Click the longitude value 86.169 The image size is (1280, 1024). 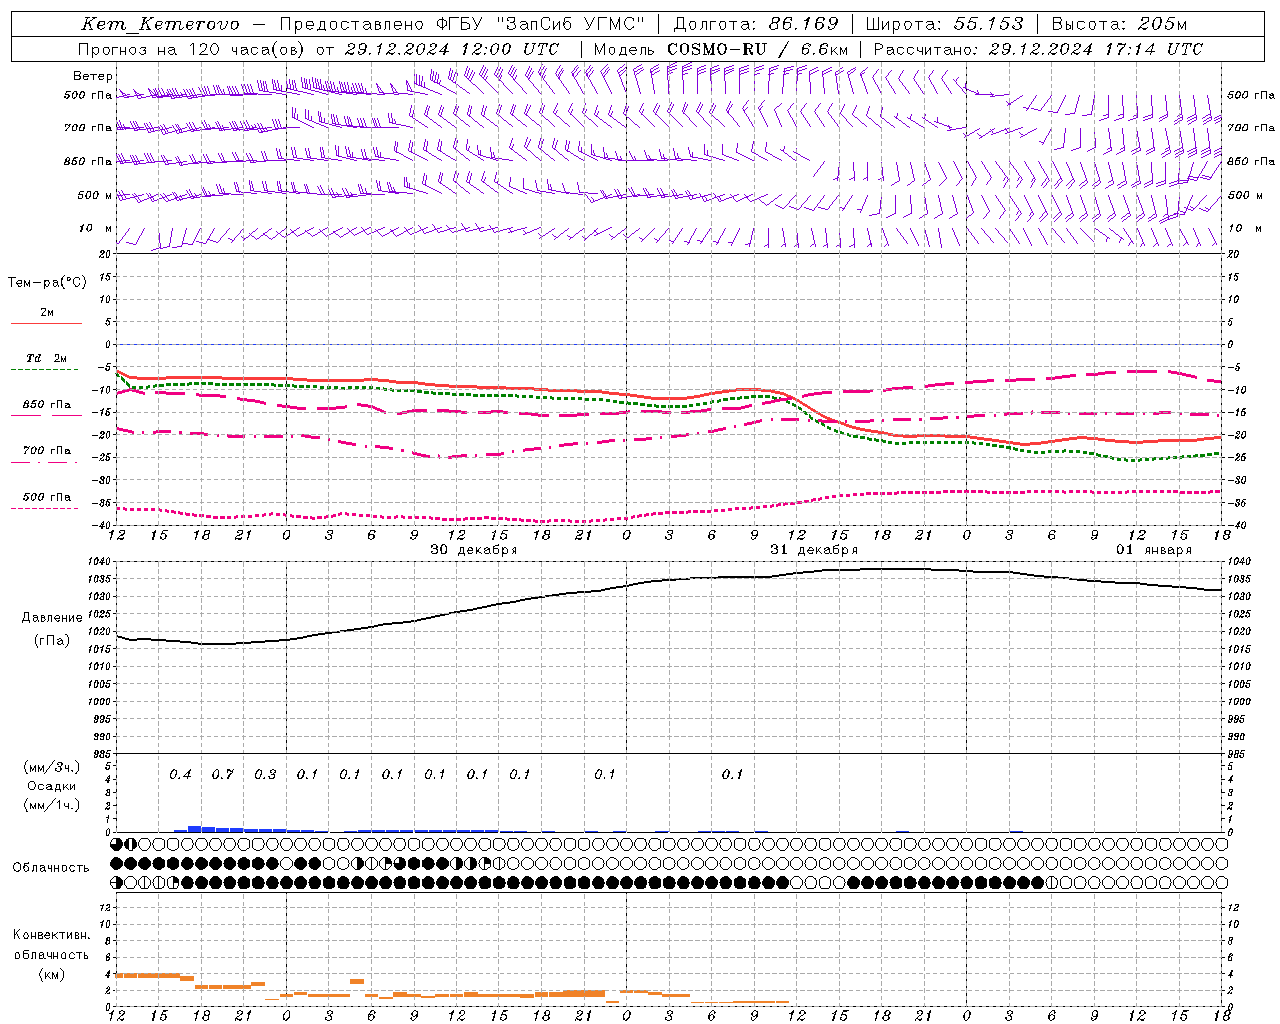coord(803,24)
